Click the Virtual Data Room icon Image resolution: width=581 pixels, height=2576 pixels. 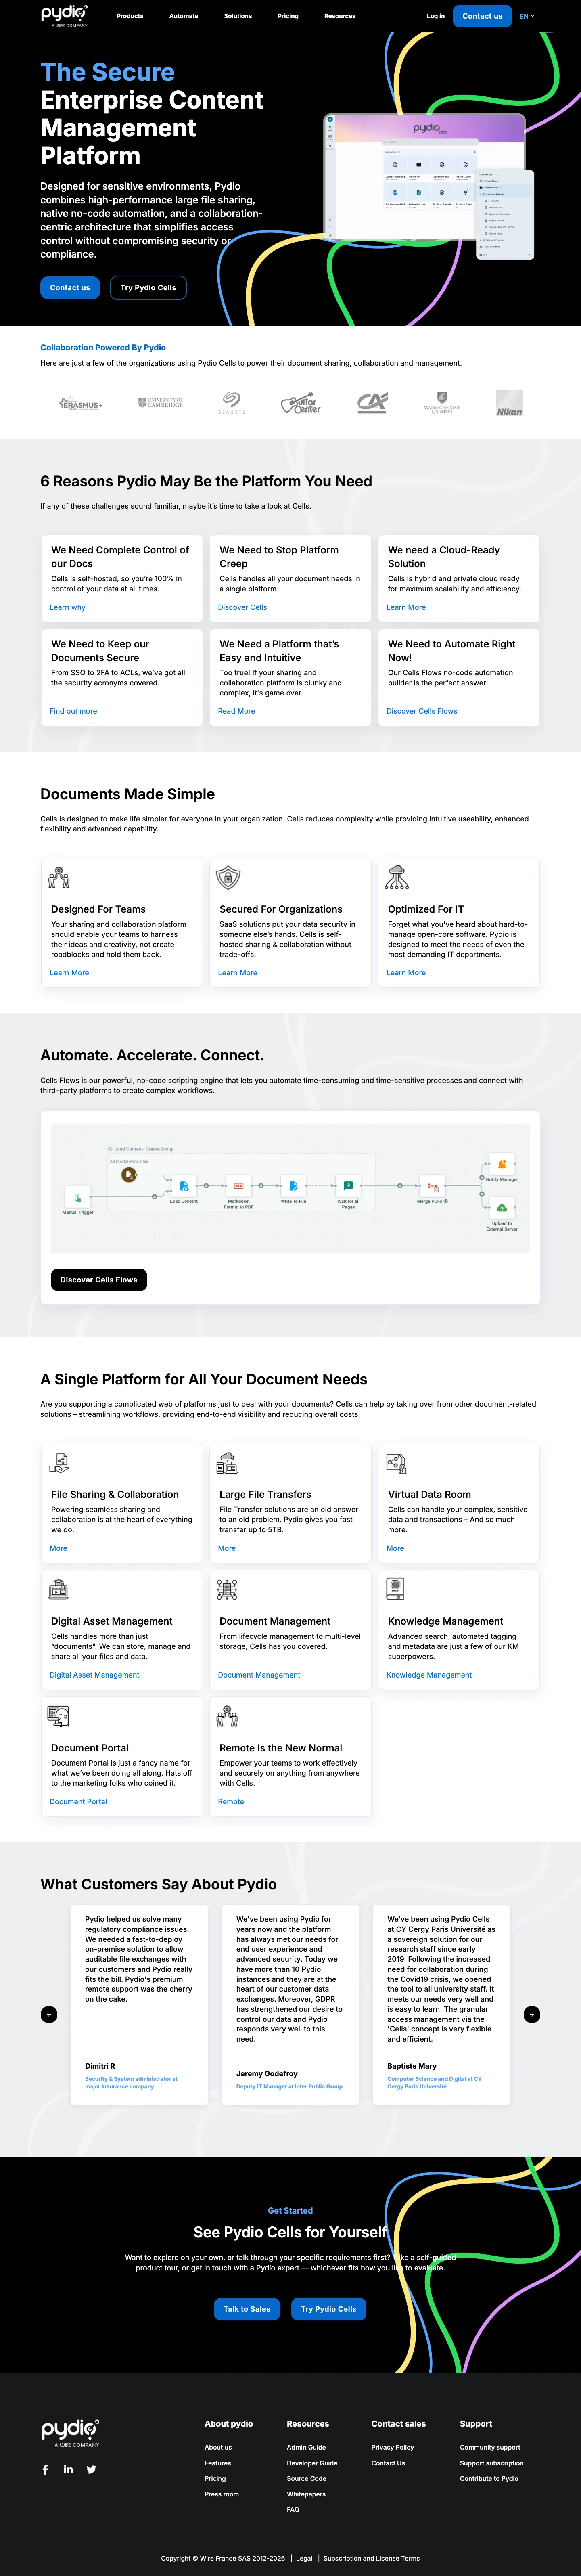point(396,1463)
